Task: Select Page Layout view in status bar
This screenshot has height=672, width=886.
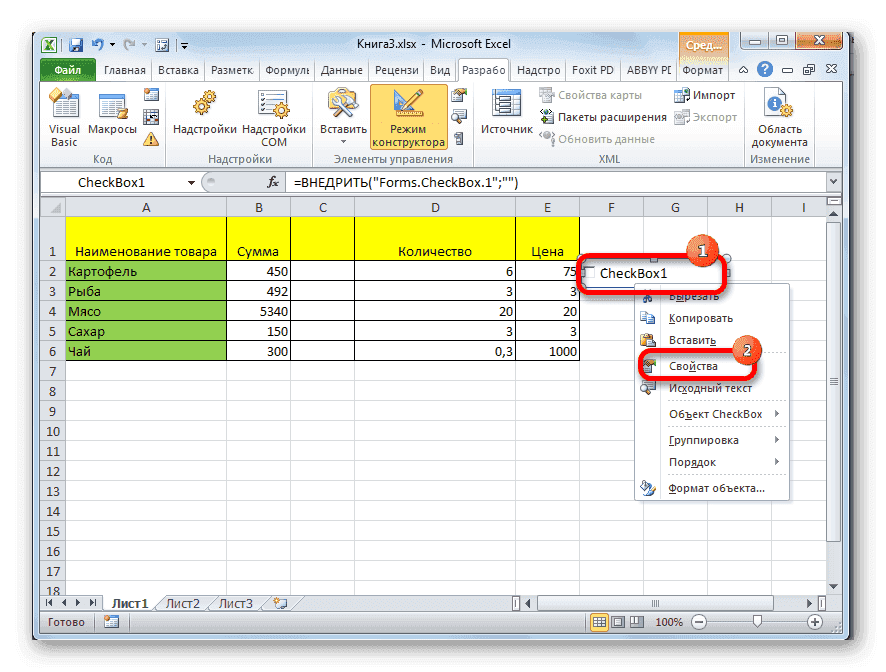Action: click(x=618, y=621)
